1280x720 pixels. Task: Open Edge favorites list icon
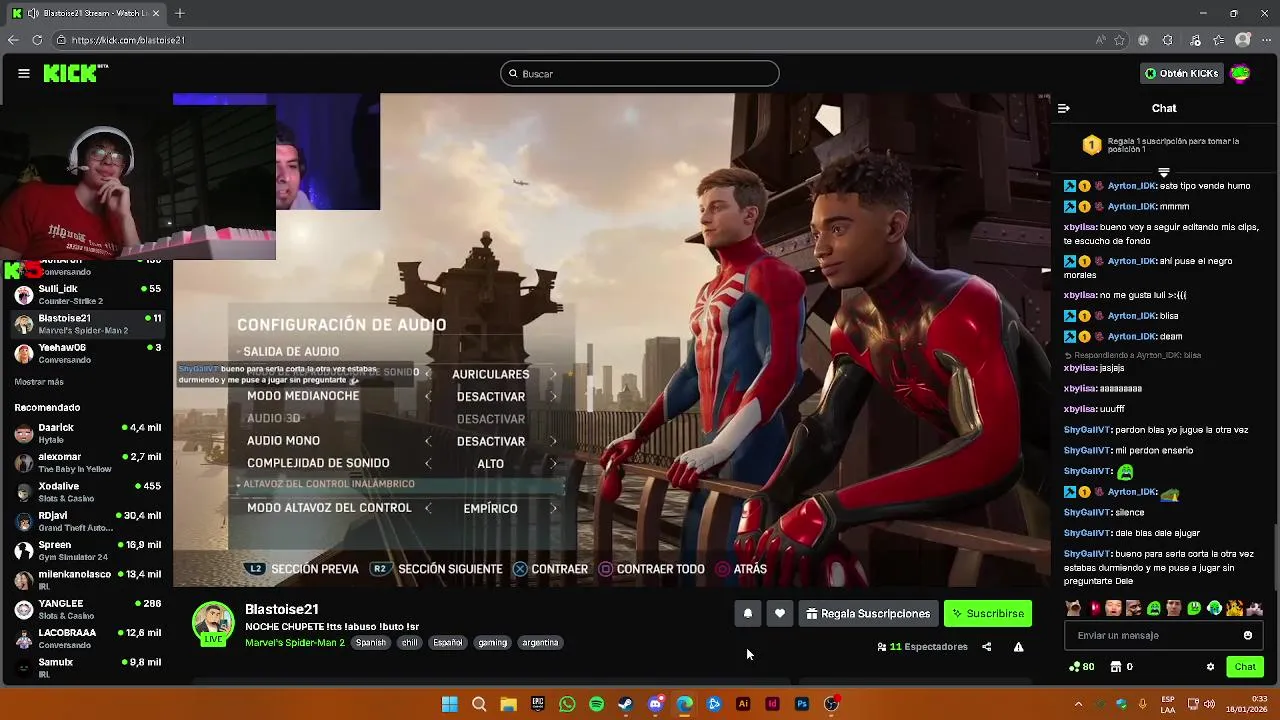point(1219,40)
